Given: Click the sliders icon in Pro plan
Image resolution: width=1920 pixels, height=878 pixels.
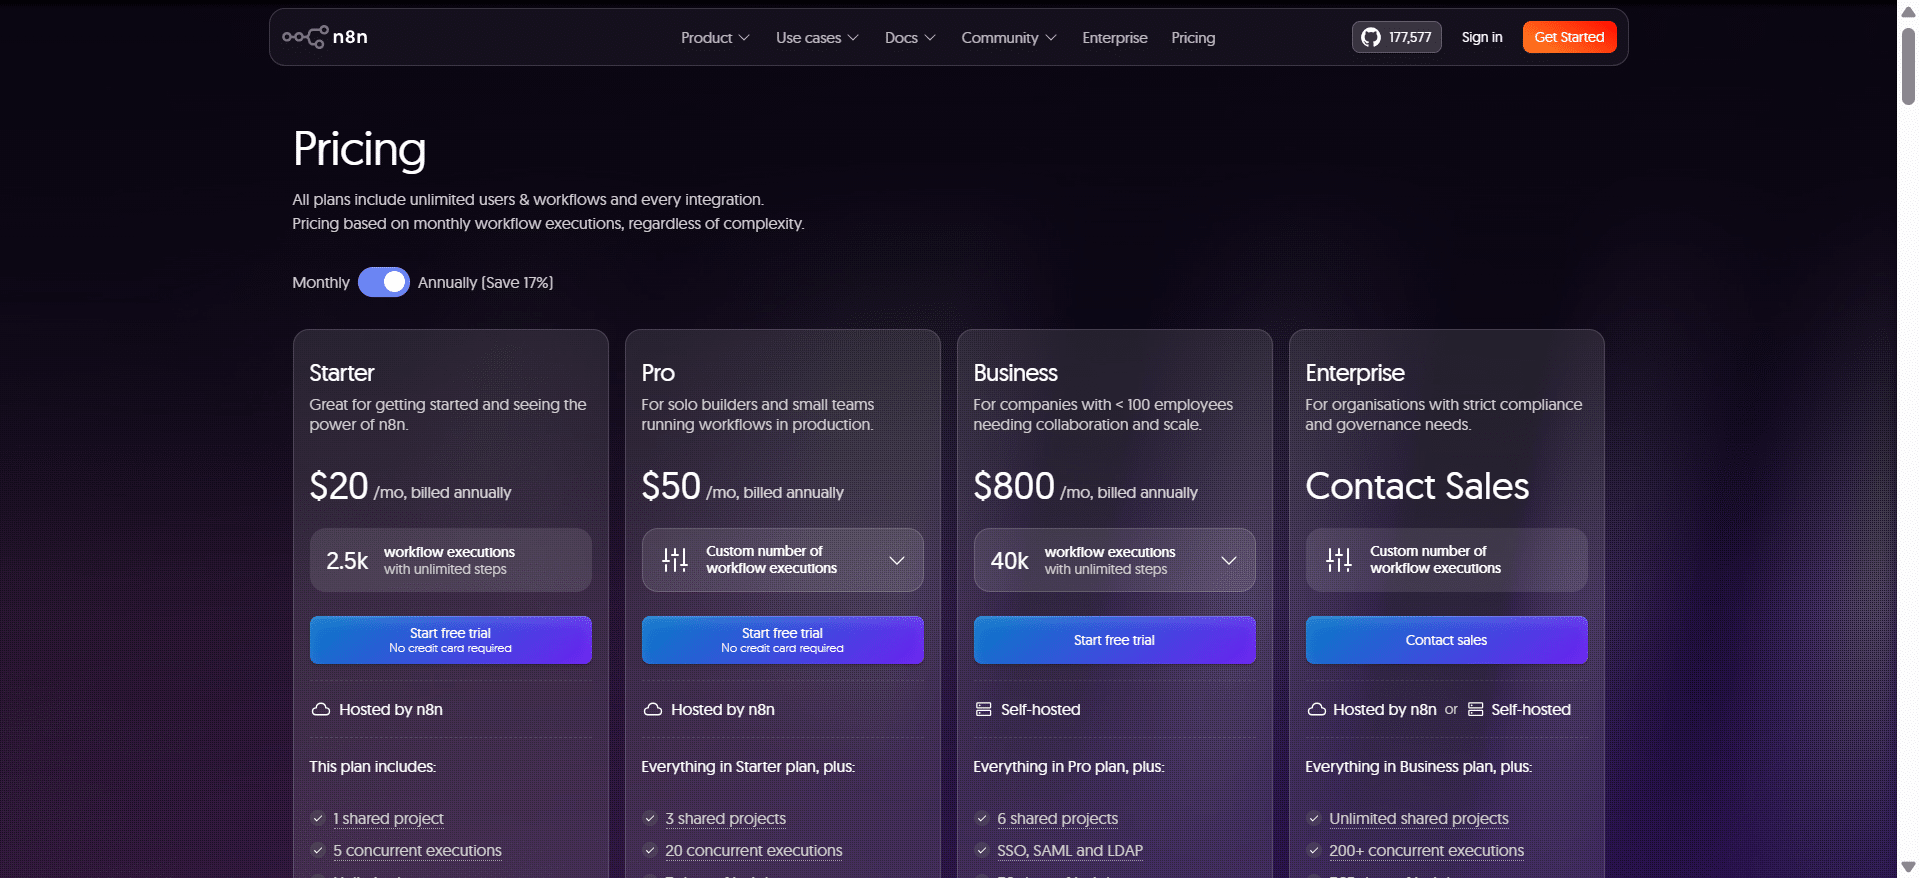Looking at the screenshot, I should [x=675, y=560].
